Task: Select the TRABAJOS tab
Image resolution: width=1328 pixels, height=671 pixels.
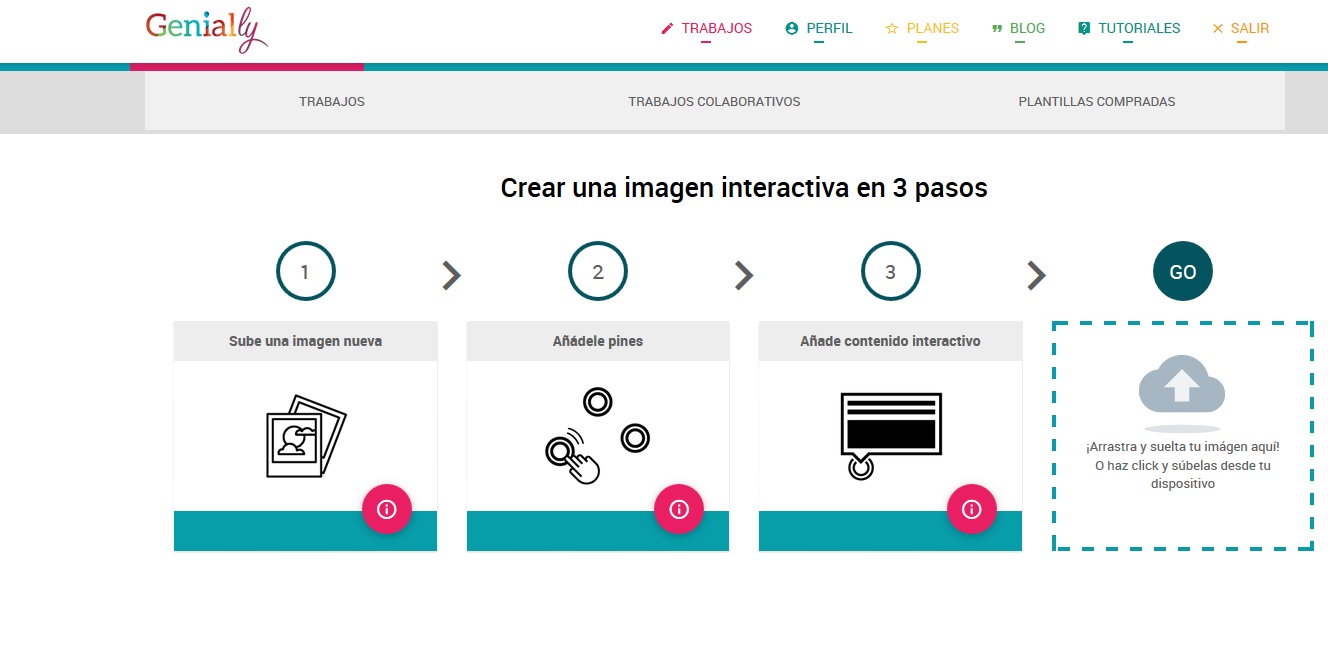Action: pos(331,101)
